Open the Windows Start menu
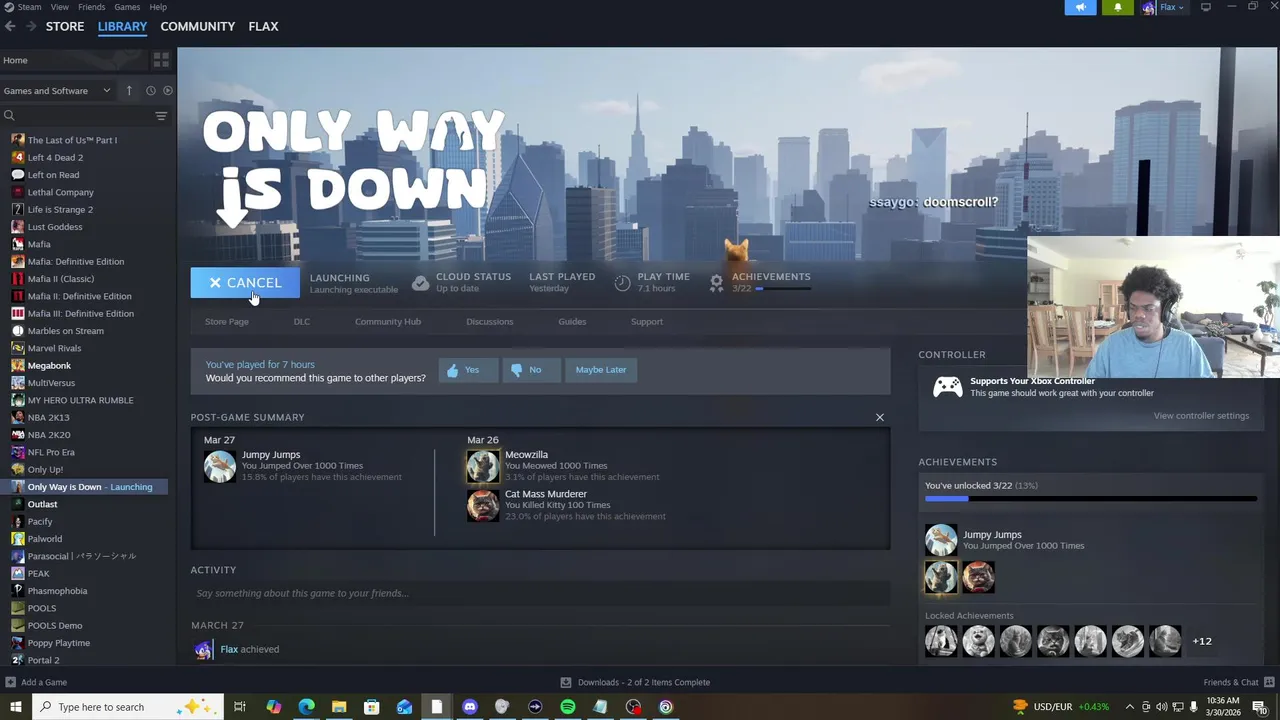Image resolution: width=1280 pixels, height=720 pixels. [x=15, y=707]
